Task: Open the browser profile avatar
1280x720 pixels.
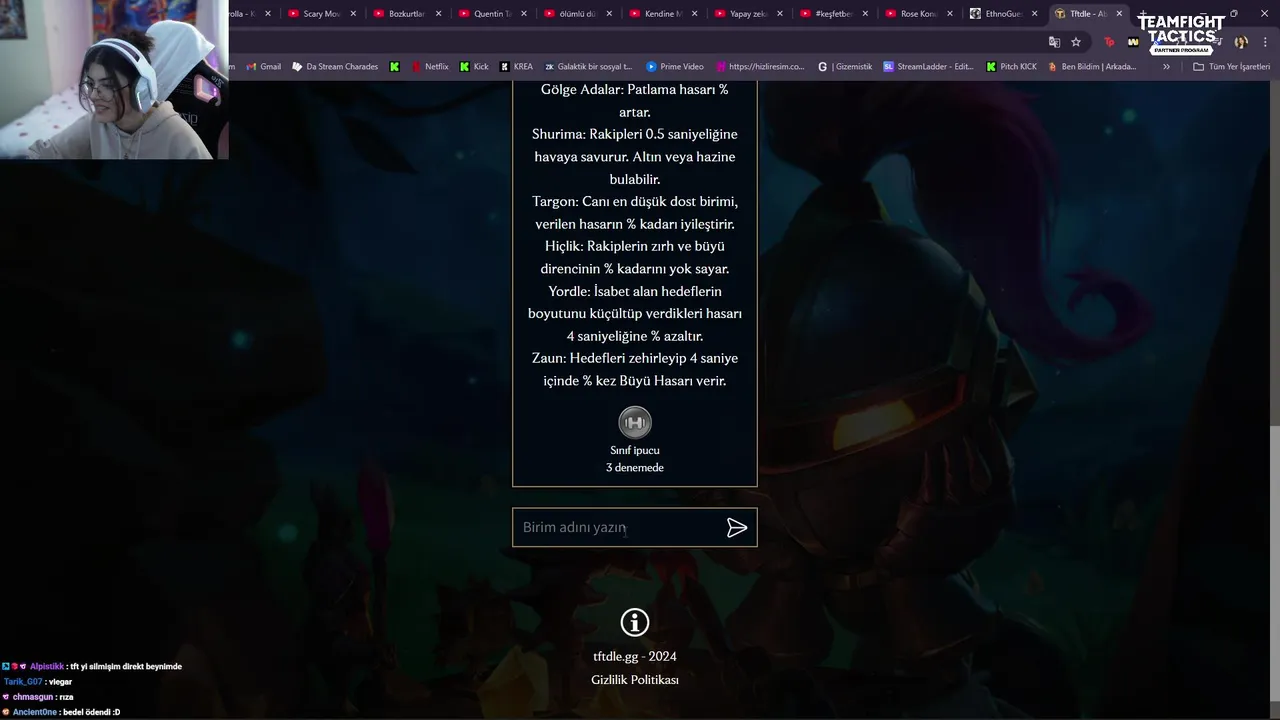Action: click(x=1241, y=42)
